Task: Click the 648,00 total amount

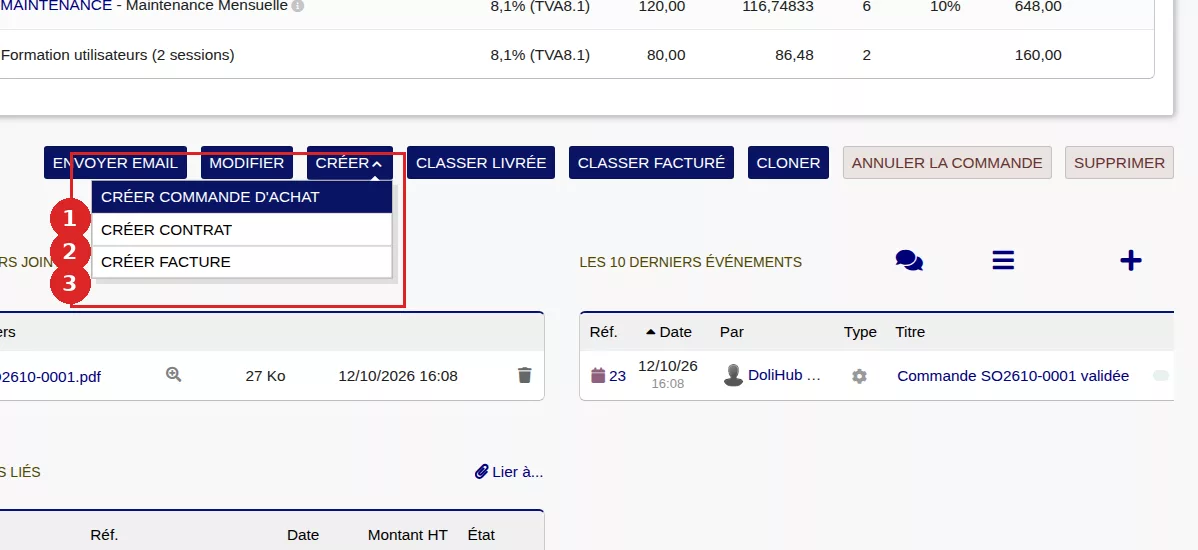Action: (x=1038, y=6)
